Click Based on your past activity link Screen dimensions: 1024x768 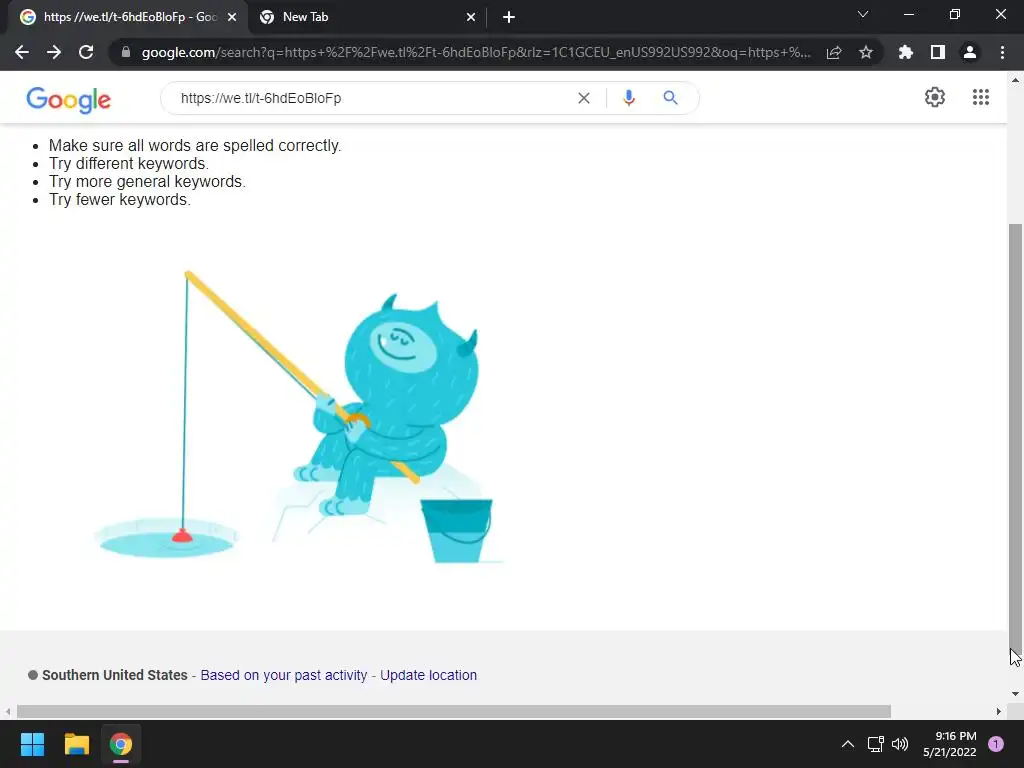point(283,675)
